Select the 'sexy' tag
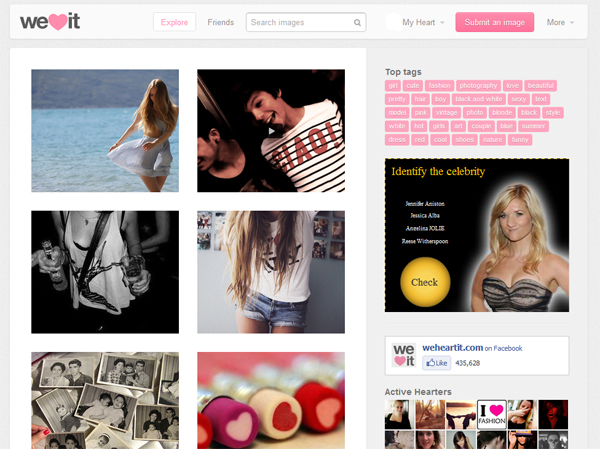Screen dimensions: 600x449 pos(518,99)
